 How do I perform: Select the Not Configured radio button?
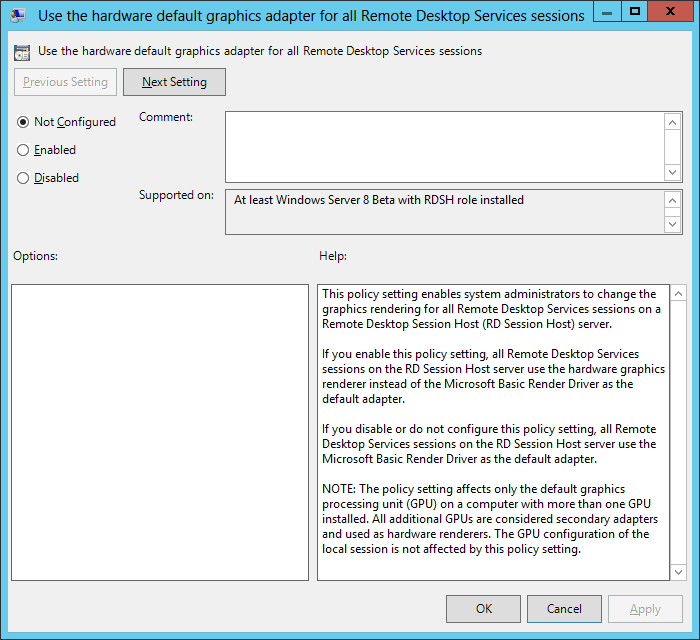pyautogui.click(x=23, y=122)
